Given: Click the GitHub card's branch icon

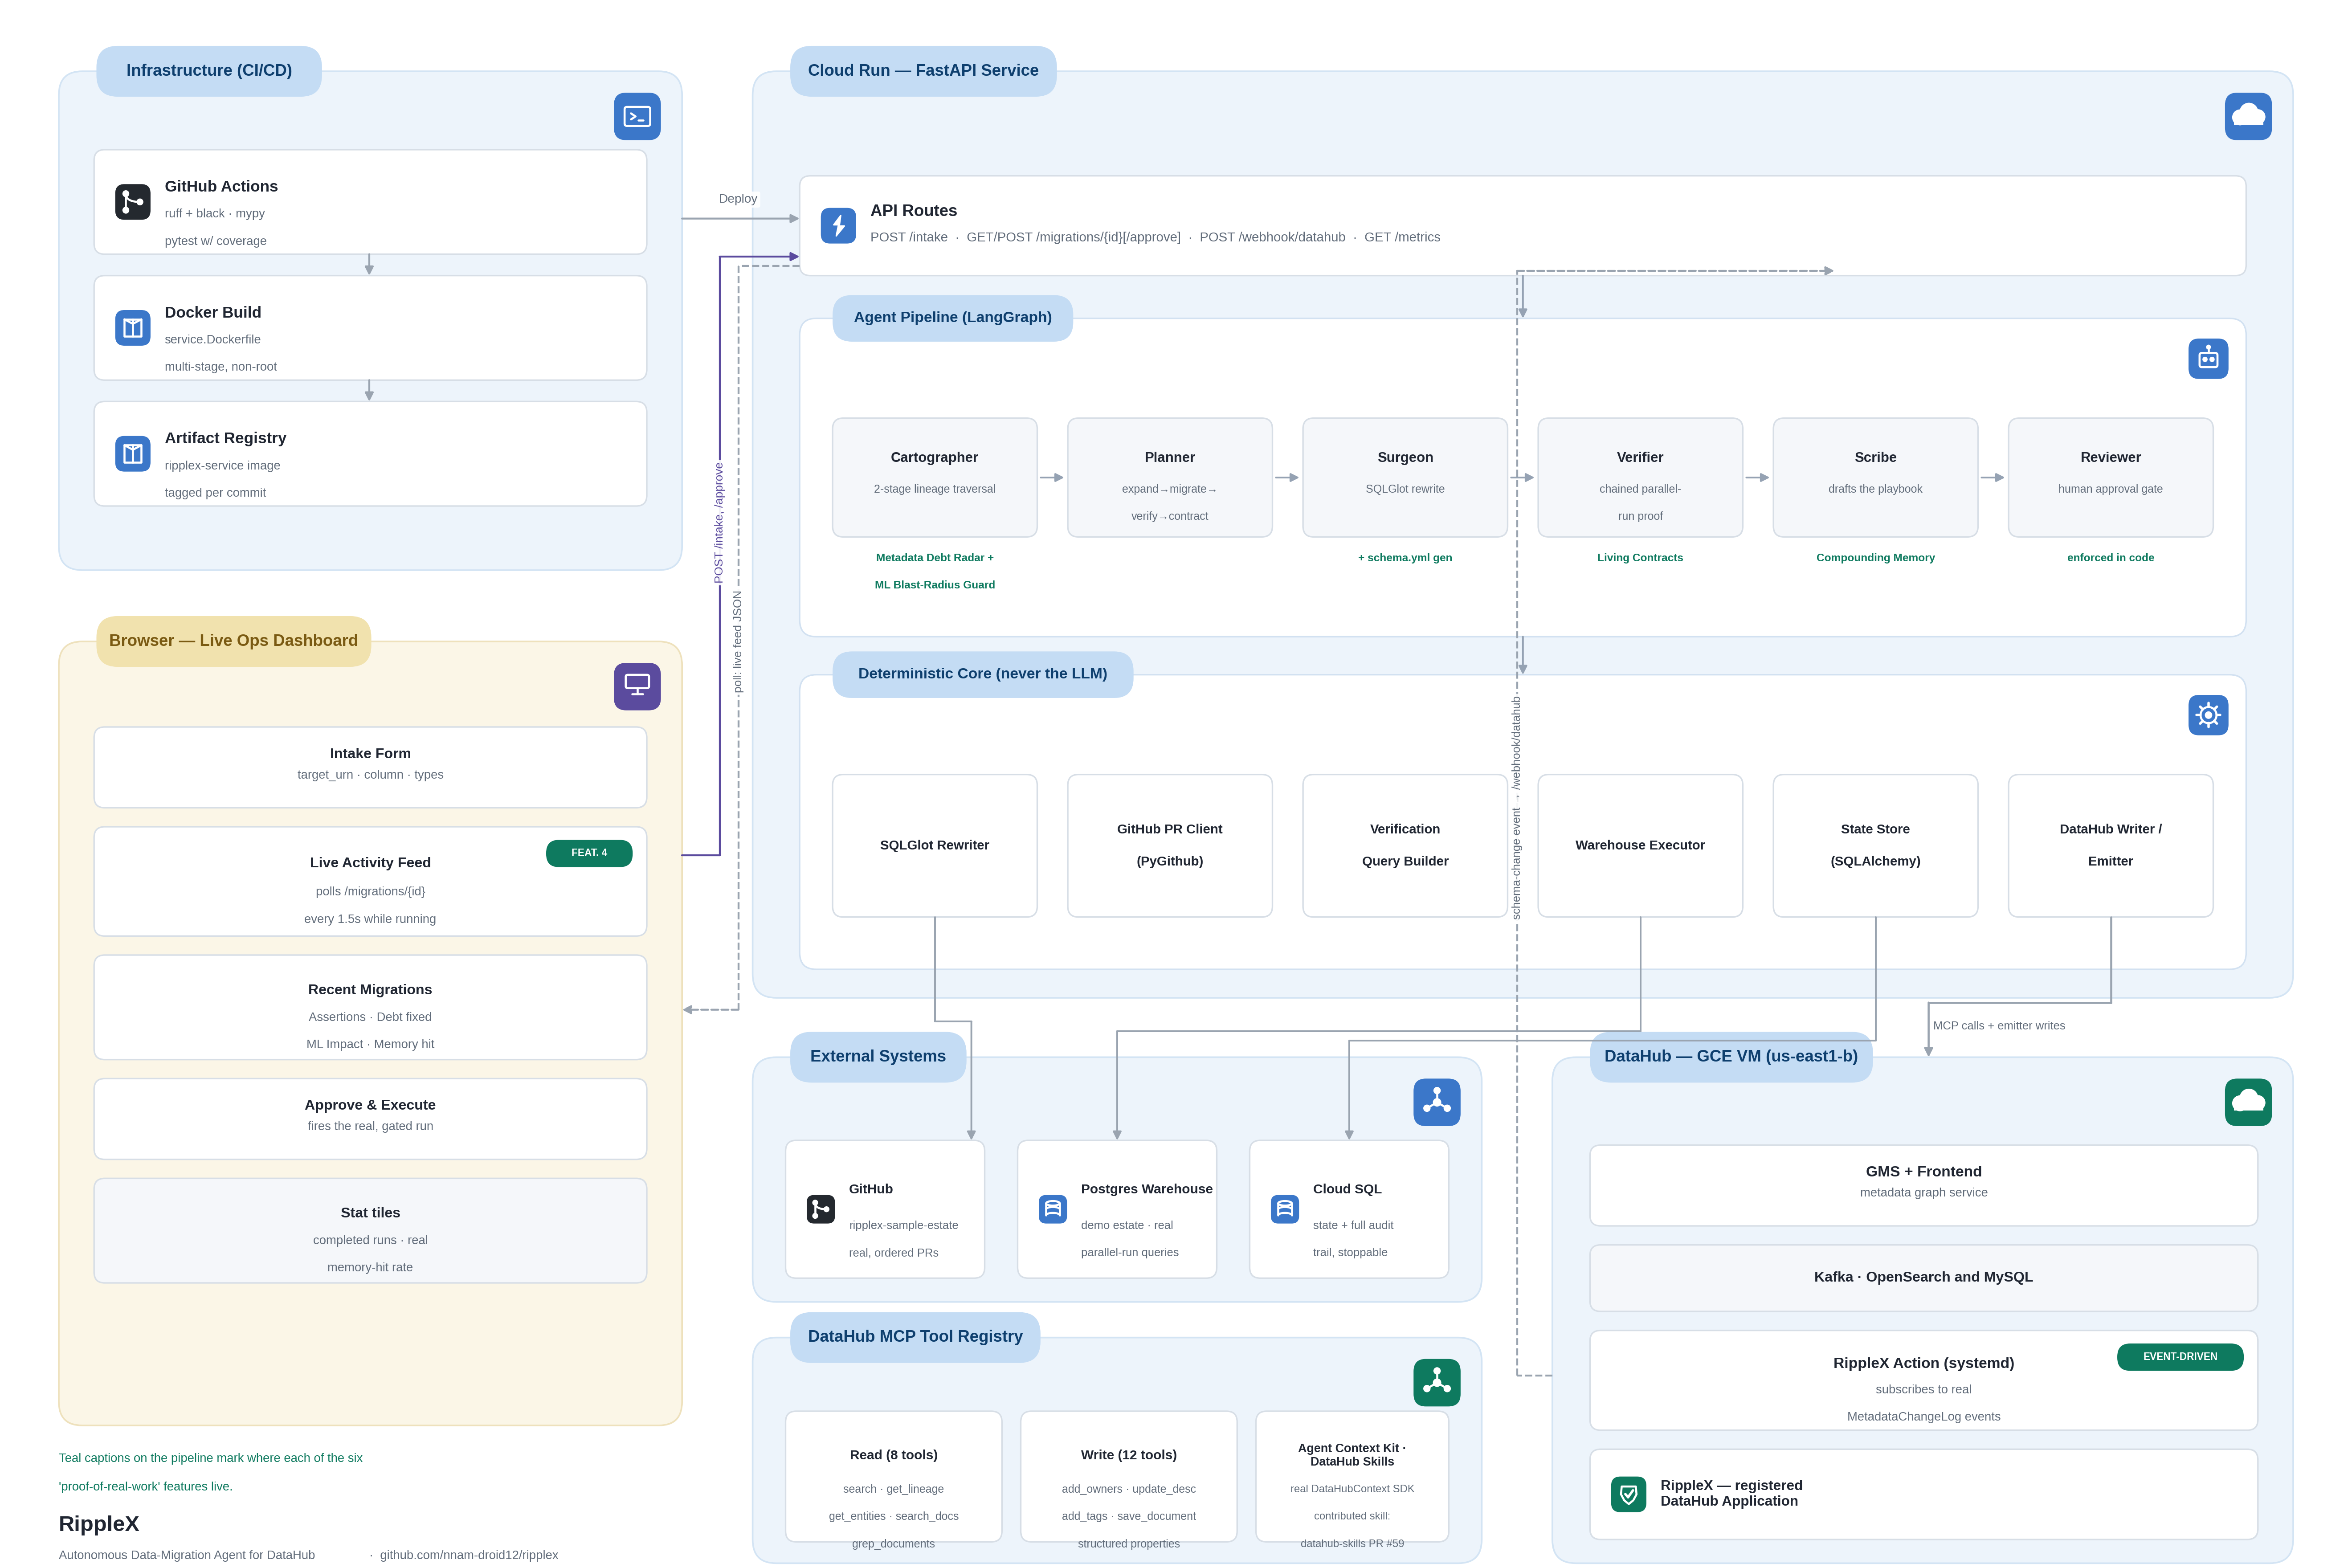Looking at the screenshot, I should click(x=821, y=1209).
